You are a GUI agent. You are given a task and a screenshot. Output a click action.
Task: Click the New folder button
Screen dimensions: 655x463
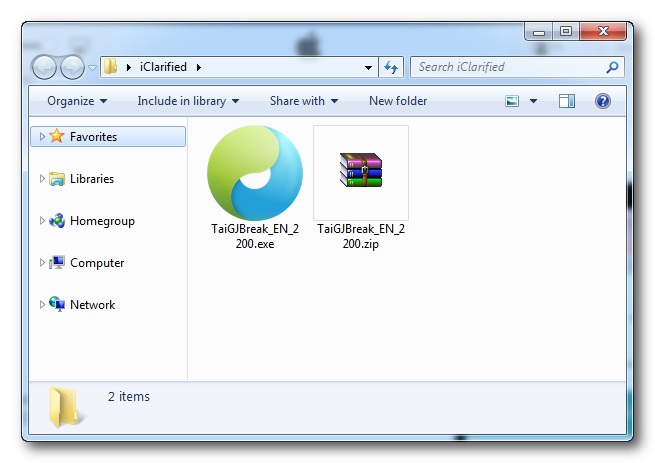coord(398,101)
